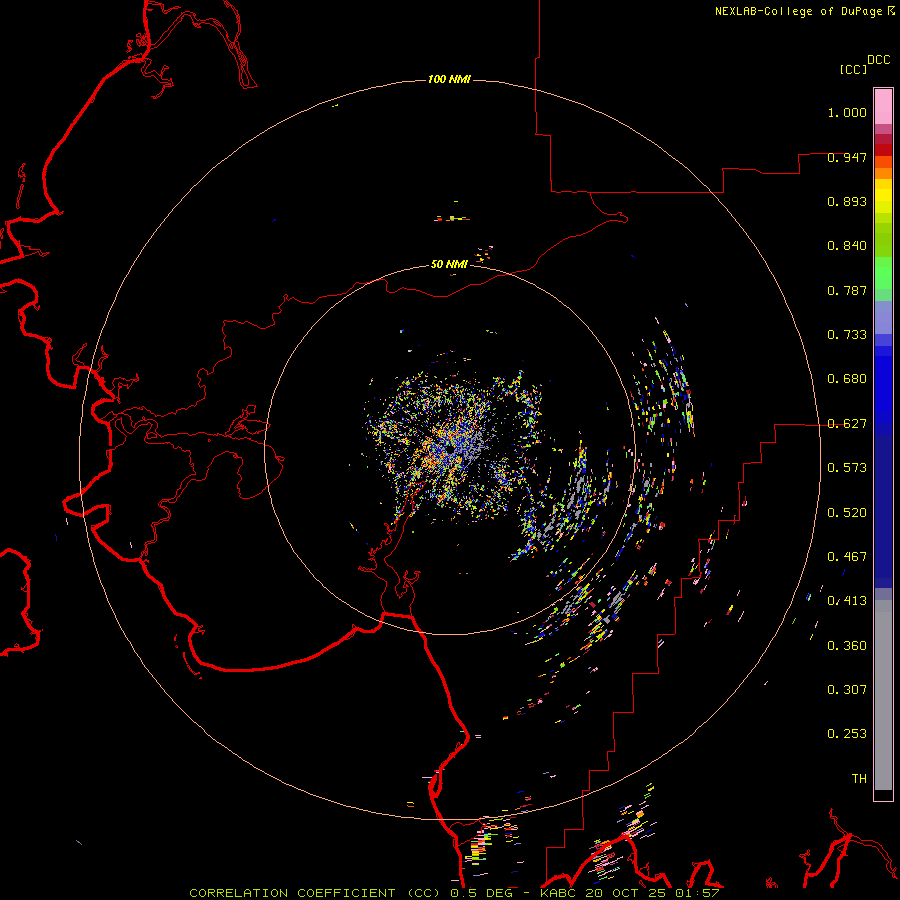Click the 0.520 value on the color scale
The image size is (900, 900).
(847, 513)
